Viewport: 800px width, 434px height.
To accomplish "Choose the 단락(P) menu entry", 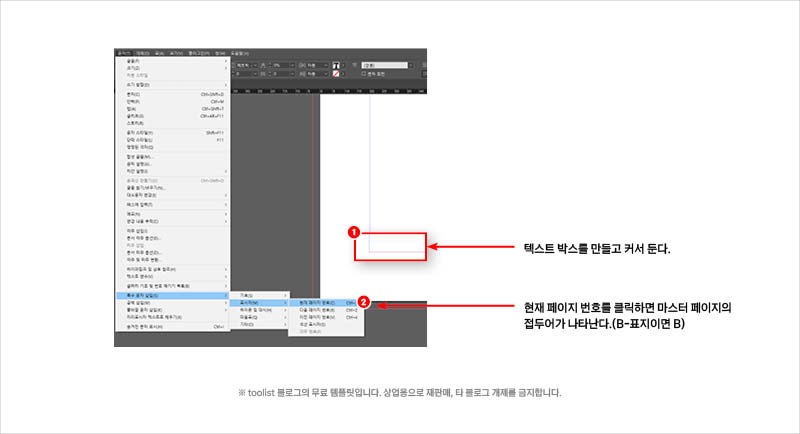I will (x=172, y=101).
